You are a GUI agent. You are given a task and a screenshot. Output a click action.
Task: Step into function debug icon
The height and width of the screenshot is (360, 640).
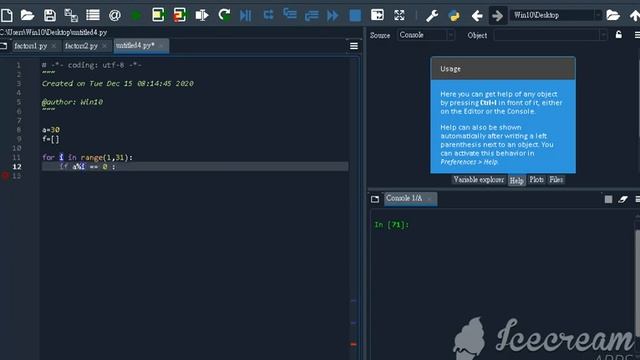(x=290, y=14)
